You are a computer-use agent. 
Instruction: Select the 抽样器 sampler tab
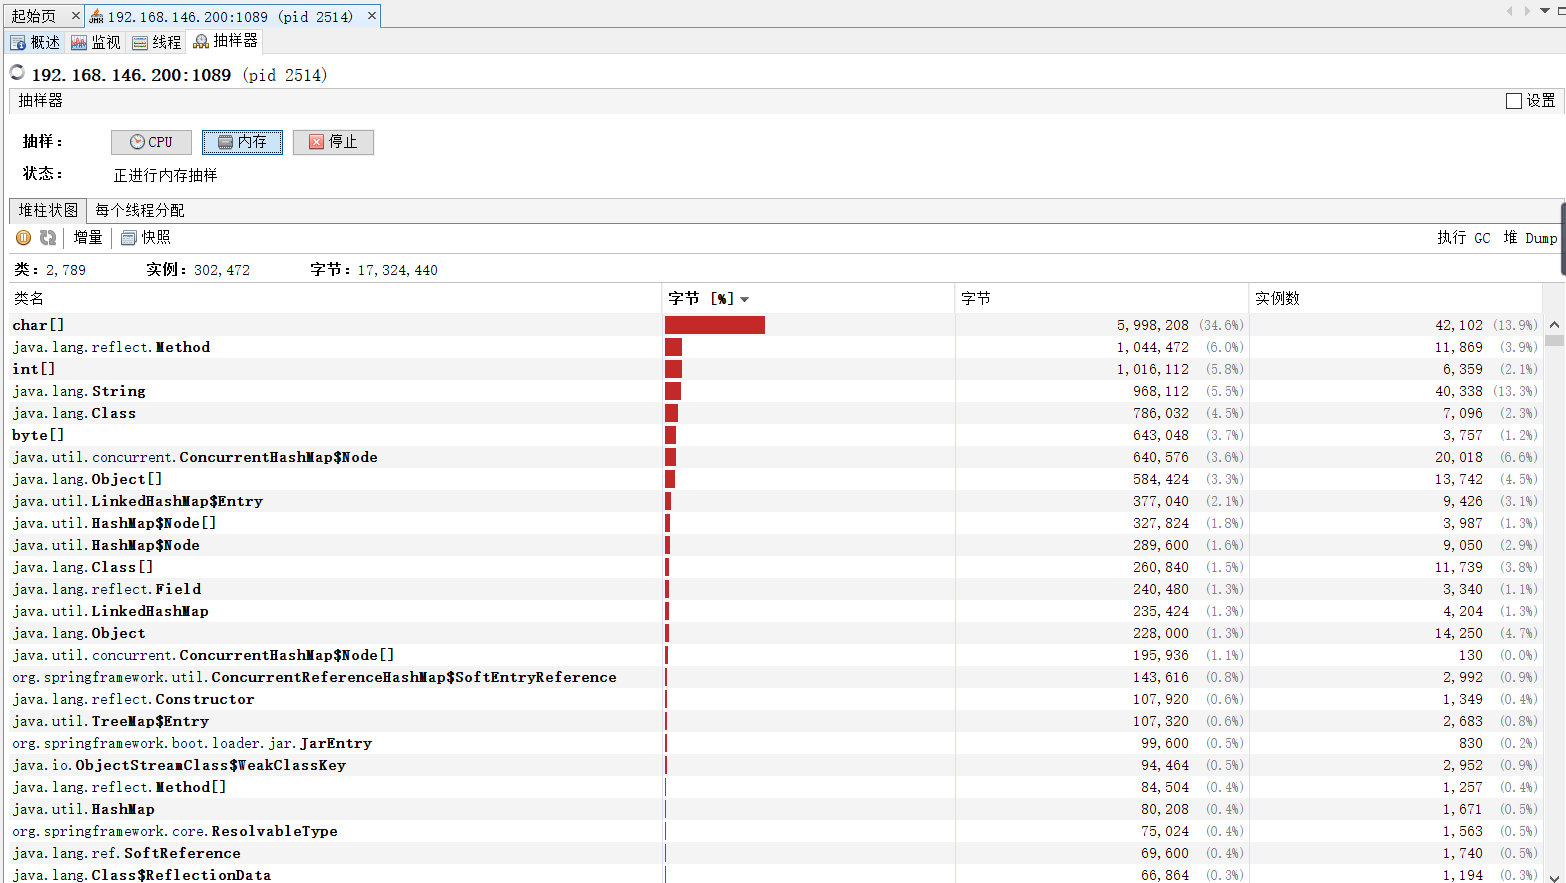[x=226, y=41]
